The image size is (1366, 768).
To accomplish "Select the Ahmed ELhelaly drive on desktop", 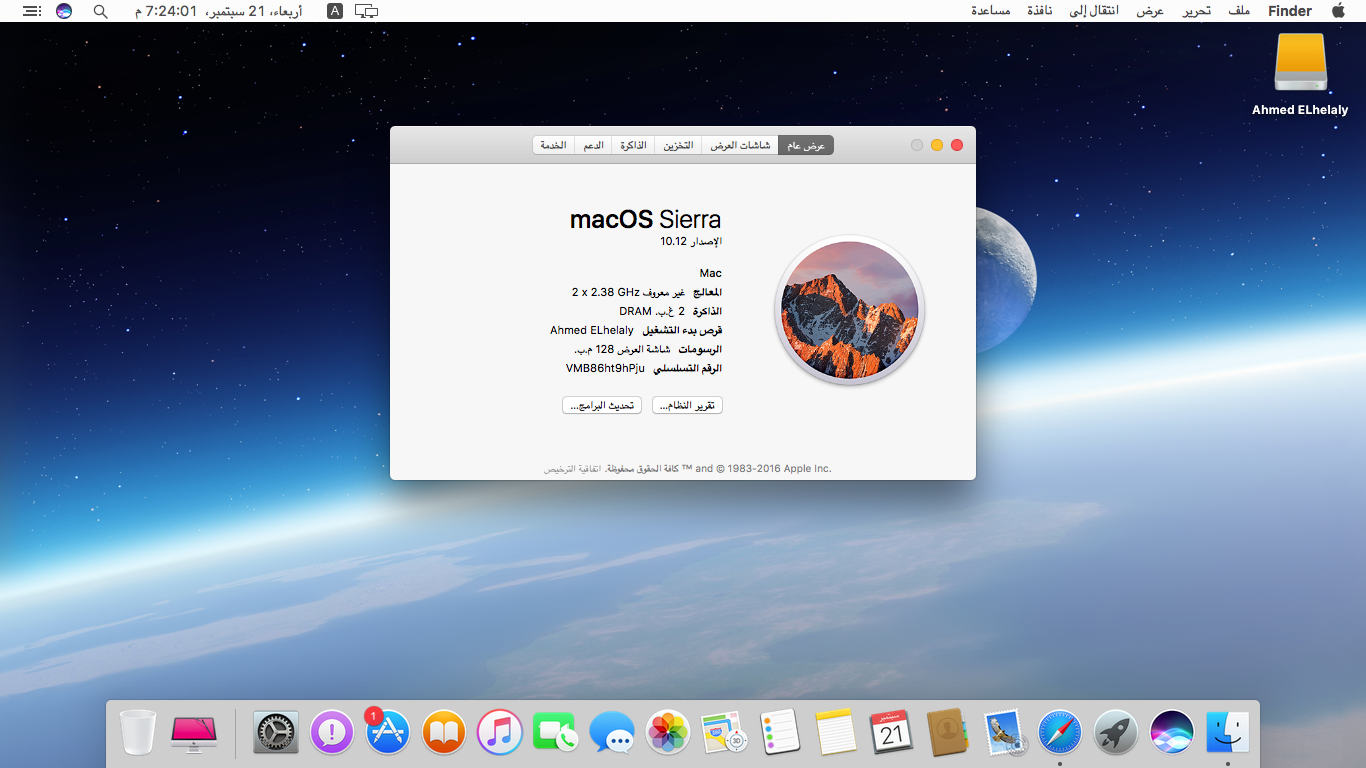I will (1300, 68).
